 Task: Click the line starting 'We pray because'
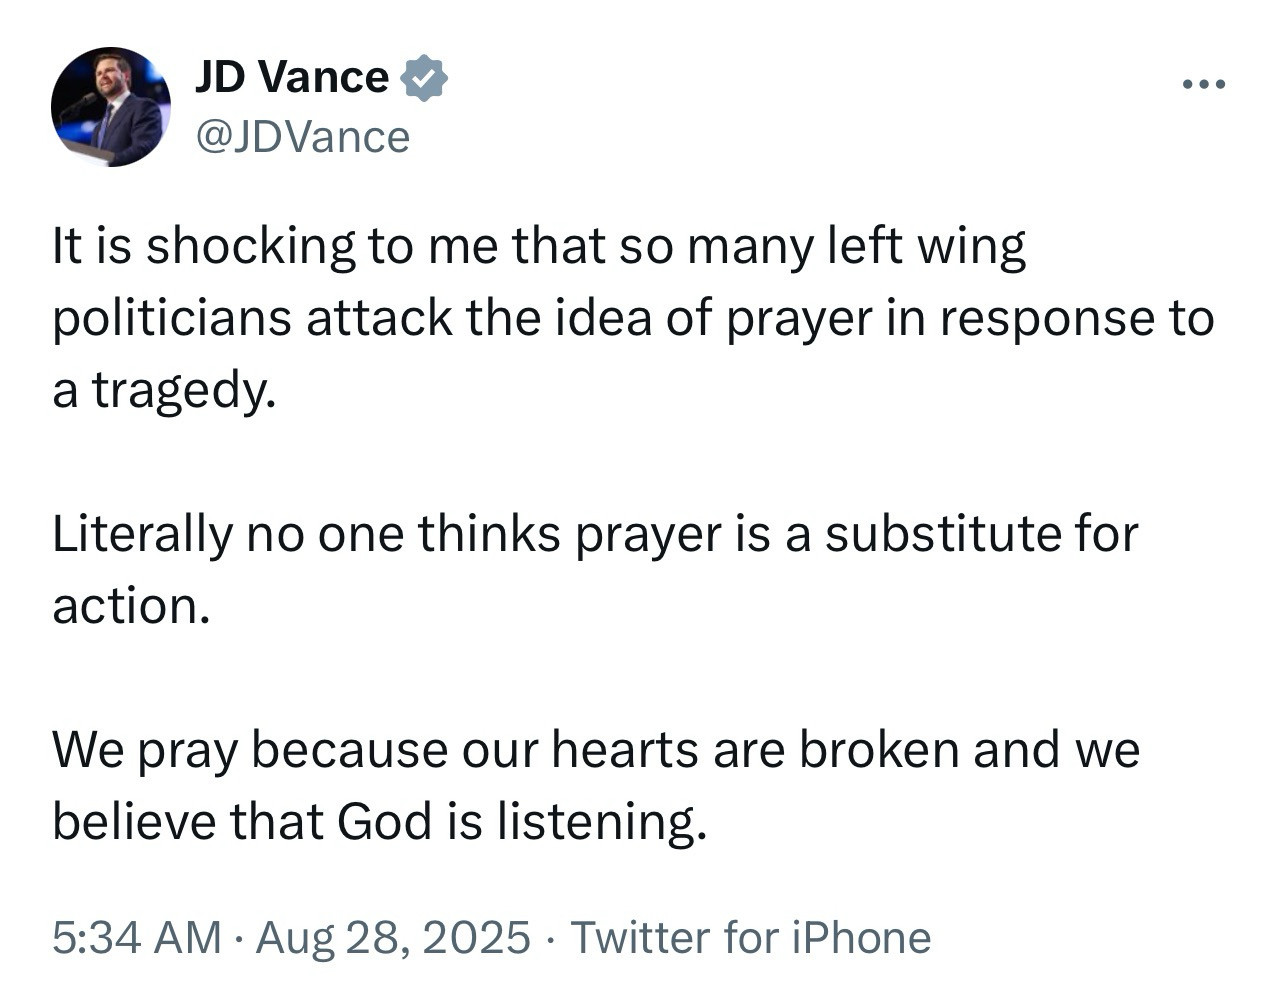click(x=596, y=750)
